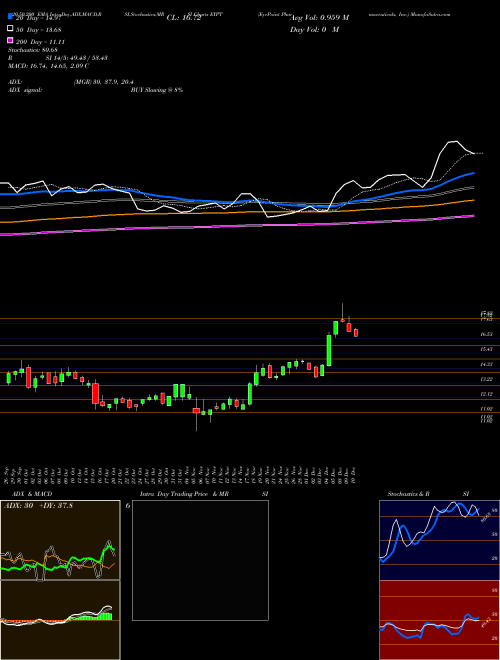
Task: Click the 'Intra Day Trading Price & MR' title
Action: pyautogui.click(x=185, y=494)
